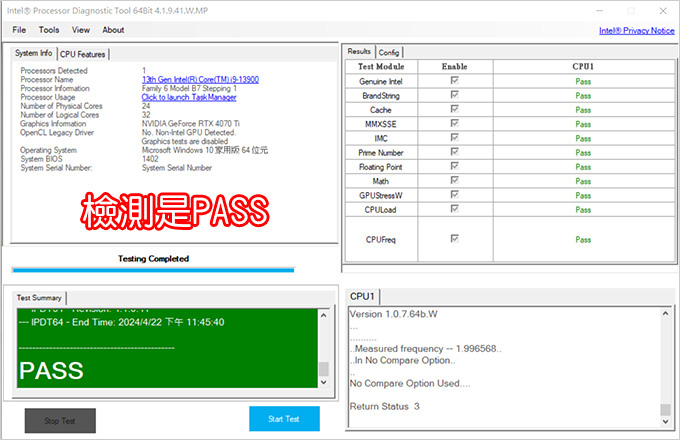Click CPU1 output scrollbar up arrow

point(665,313)
